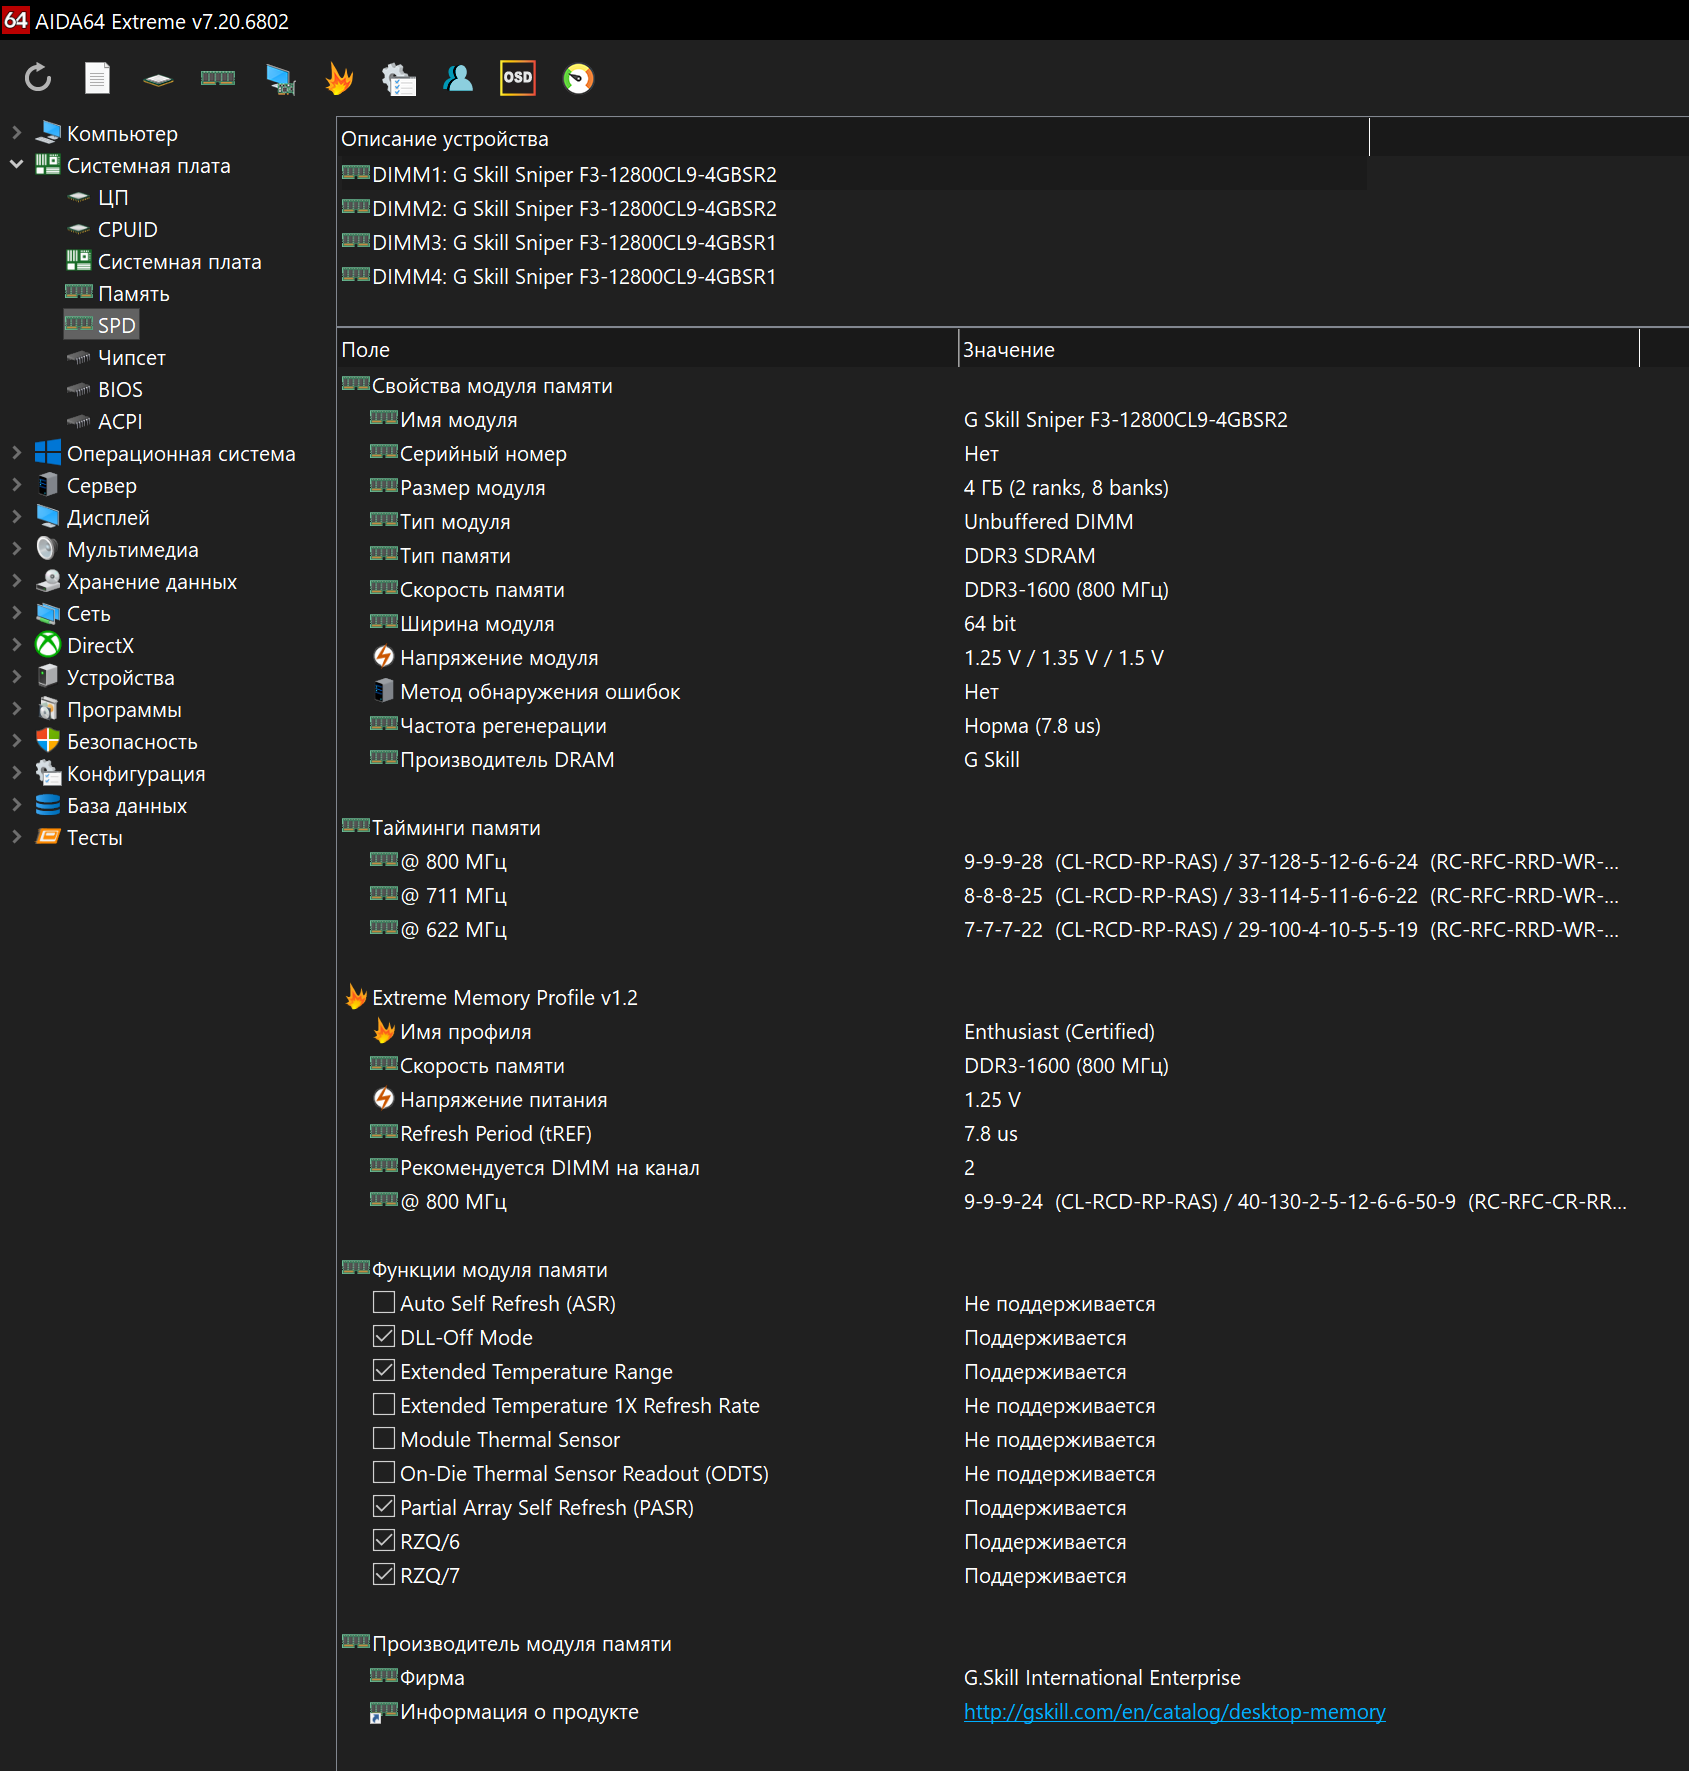Click the computer icon beside Компьютер
This screenshot has height=1771, width=1689.
(48, 132)
